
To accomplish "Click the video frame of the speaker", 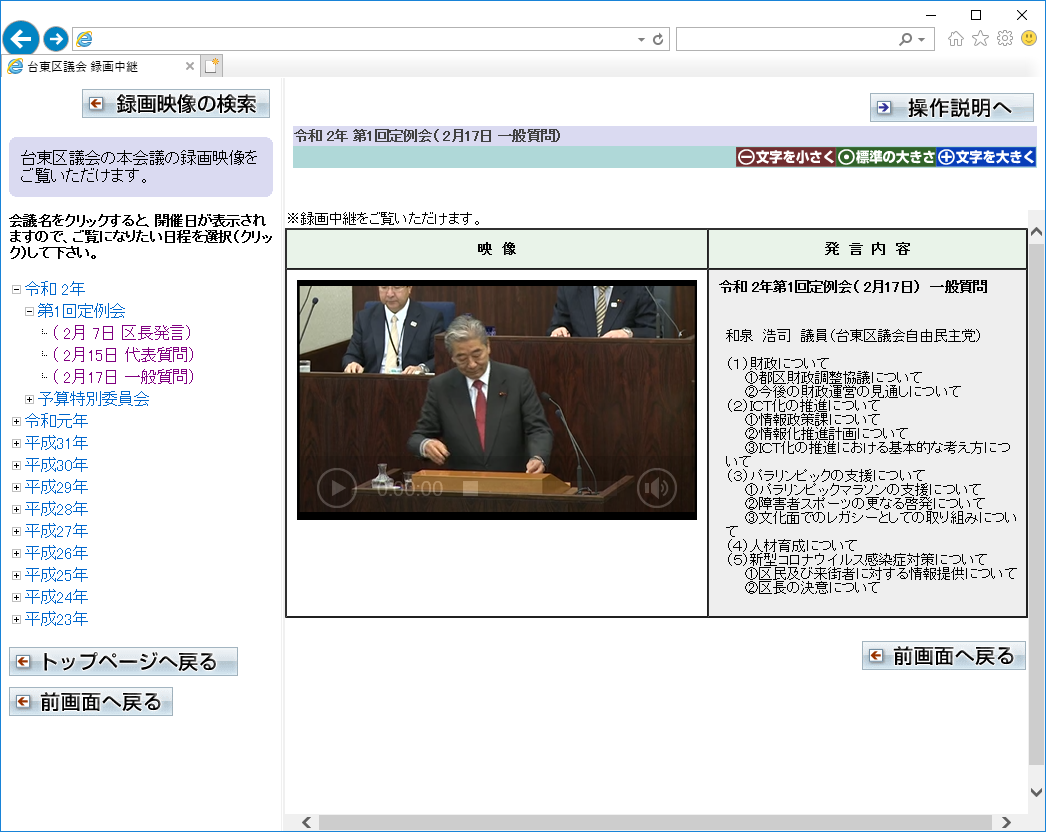I will 497,399.
